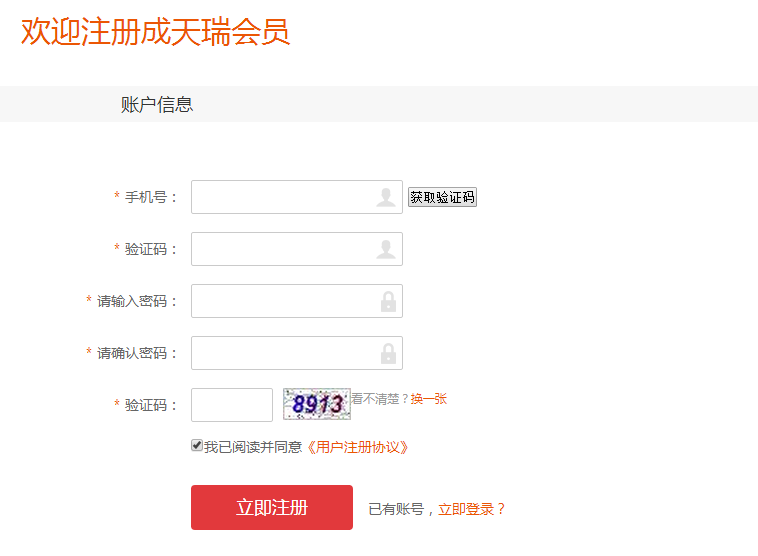Click 换一张 to change the captcha

(x=429, y=399)
